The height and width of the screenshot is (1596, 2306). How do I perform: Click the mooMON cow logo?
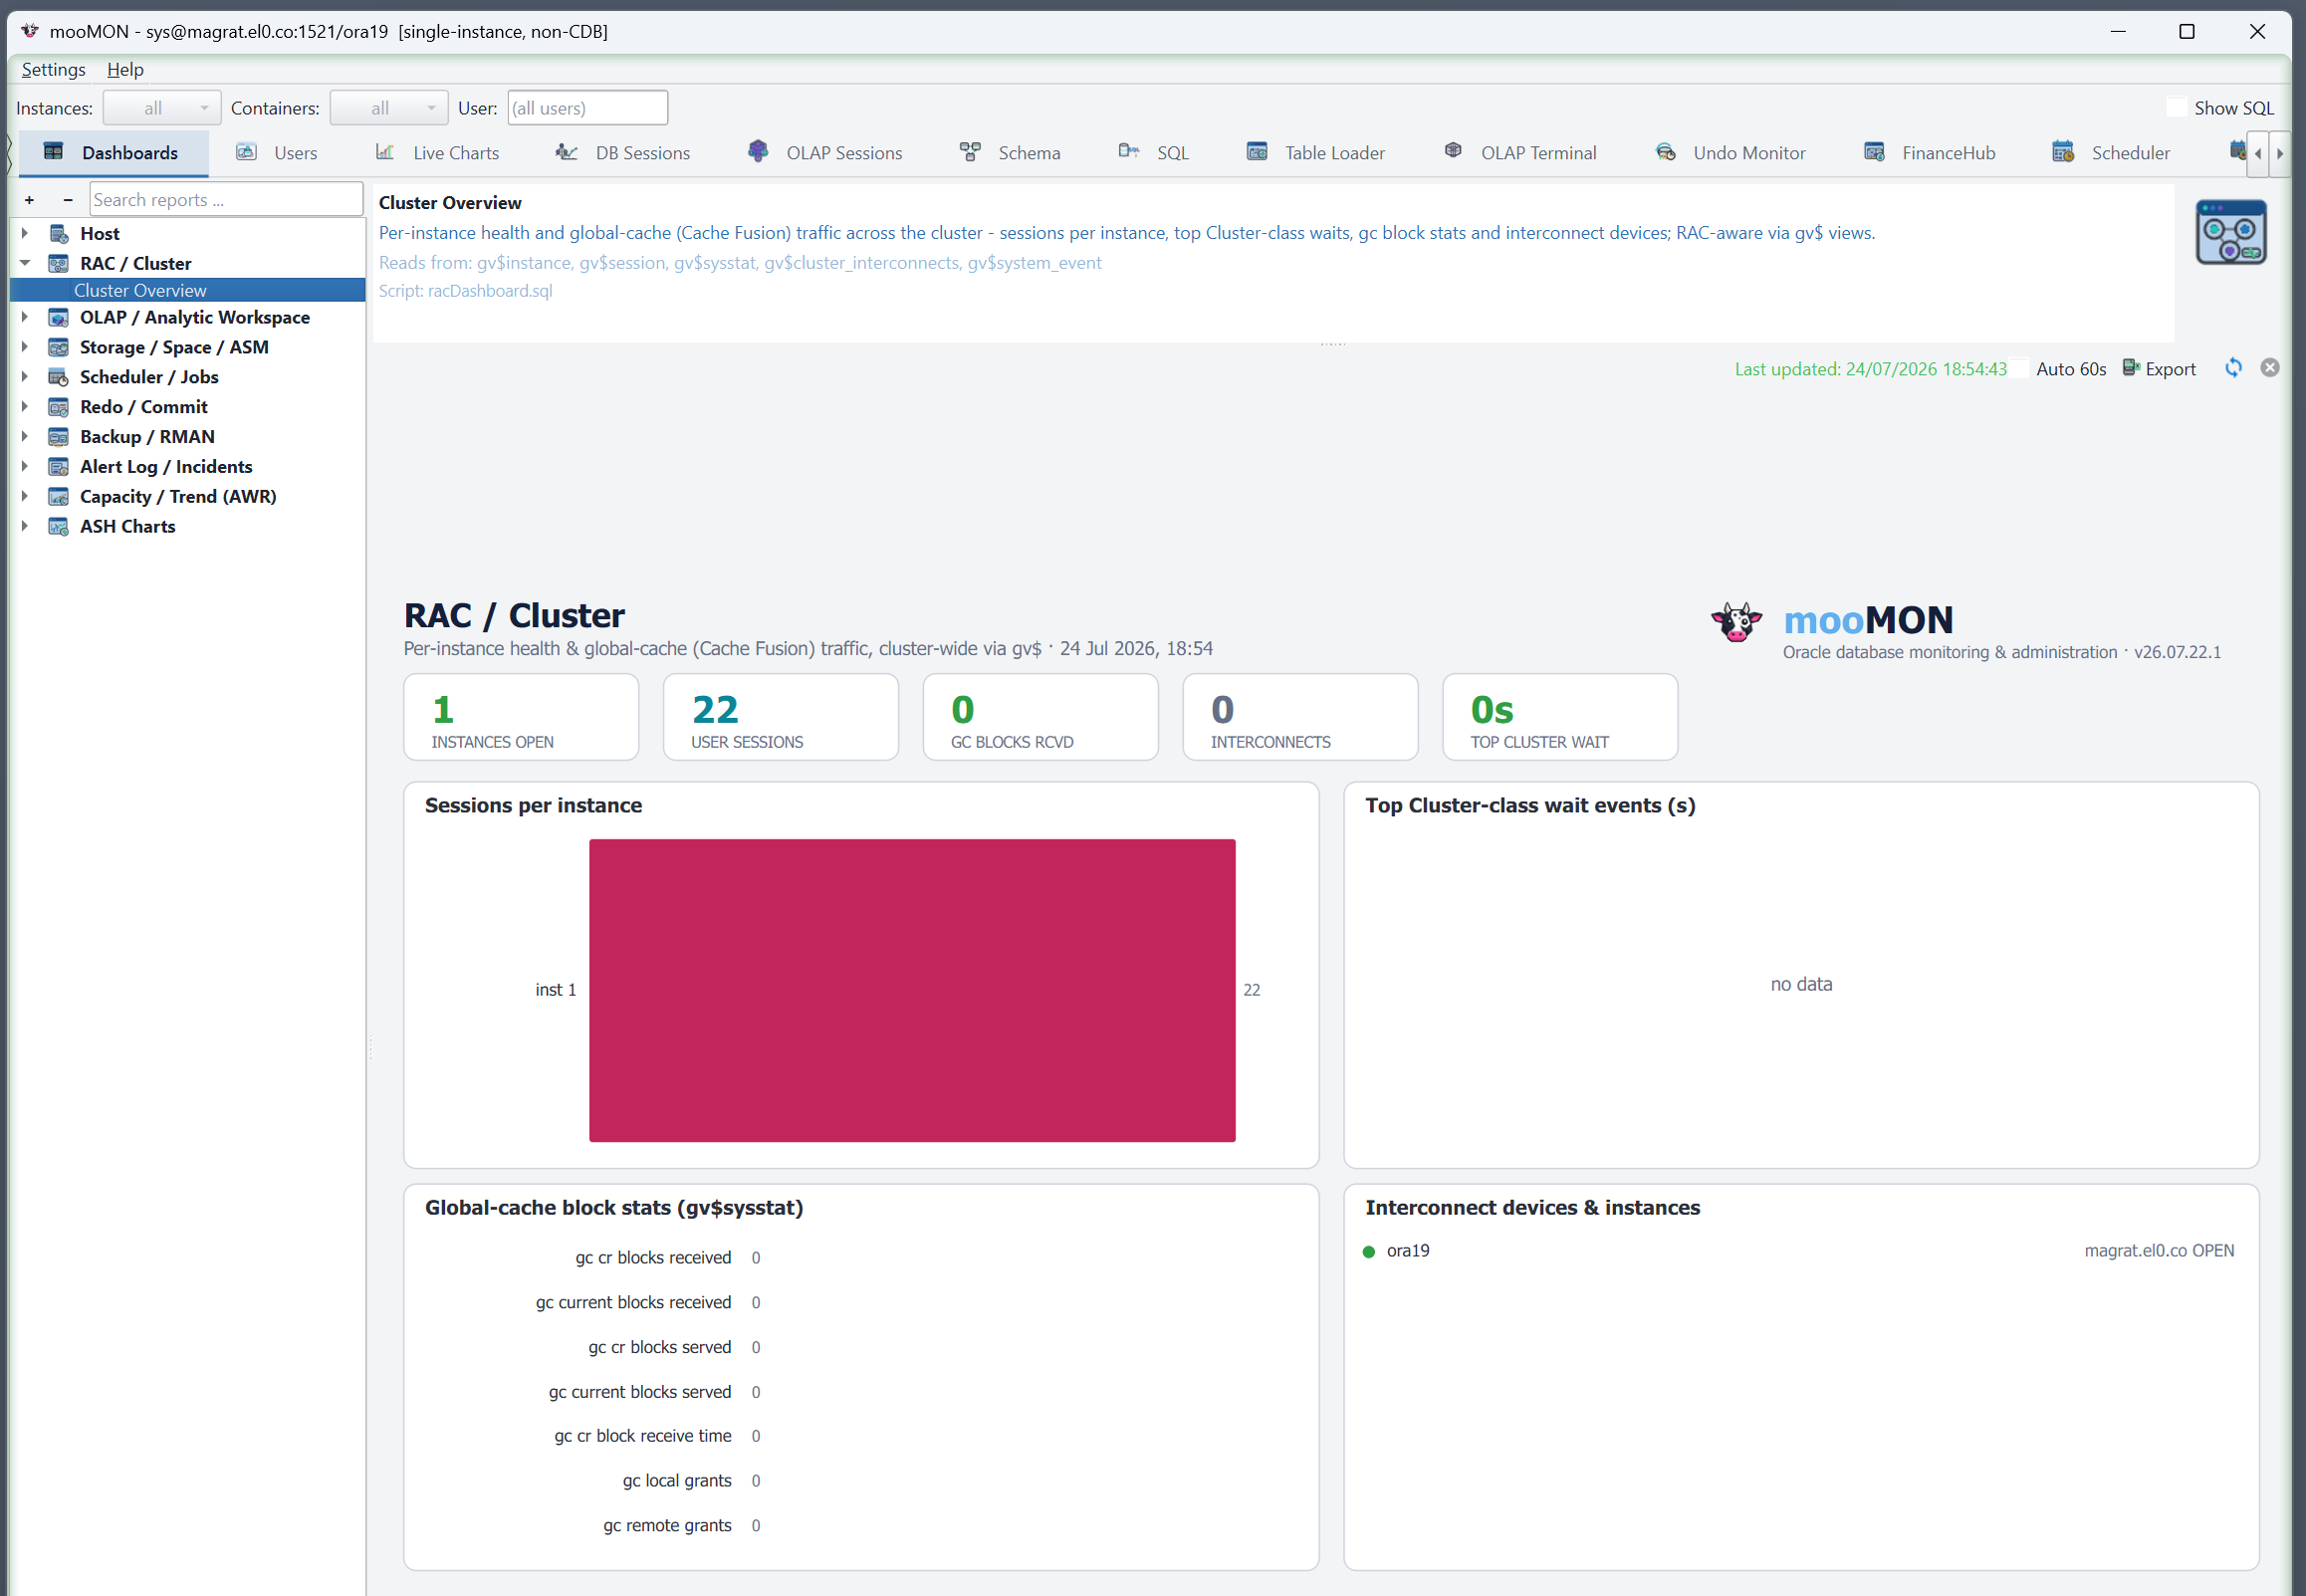click(1736, 623)
